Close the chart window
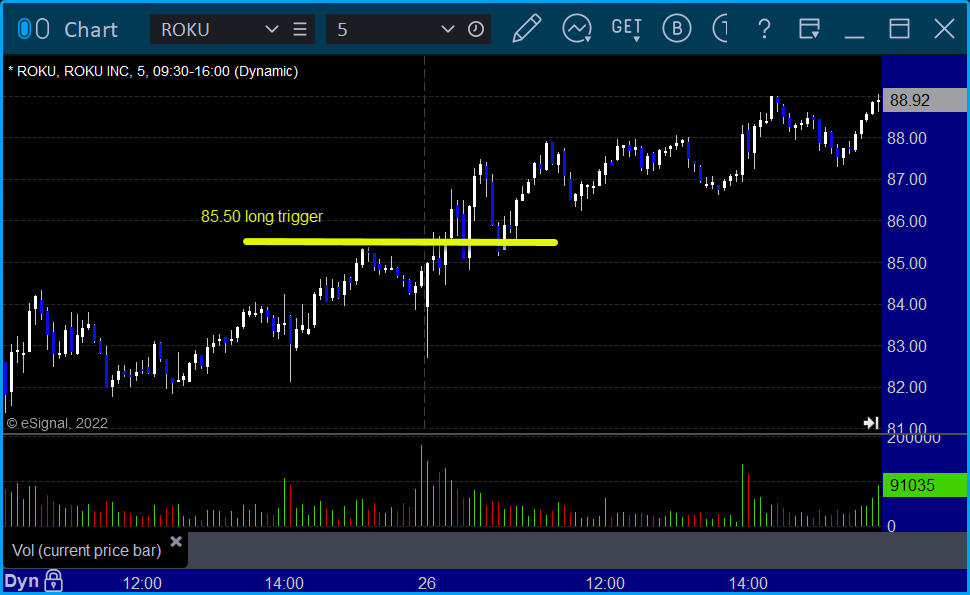This screenshot has height=595, width=970. [944, 28]
